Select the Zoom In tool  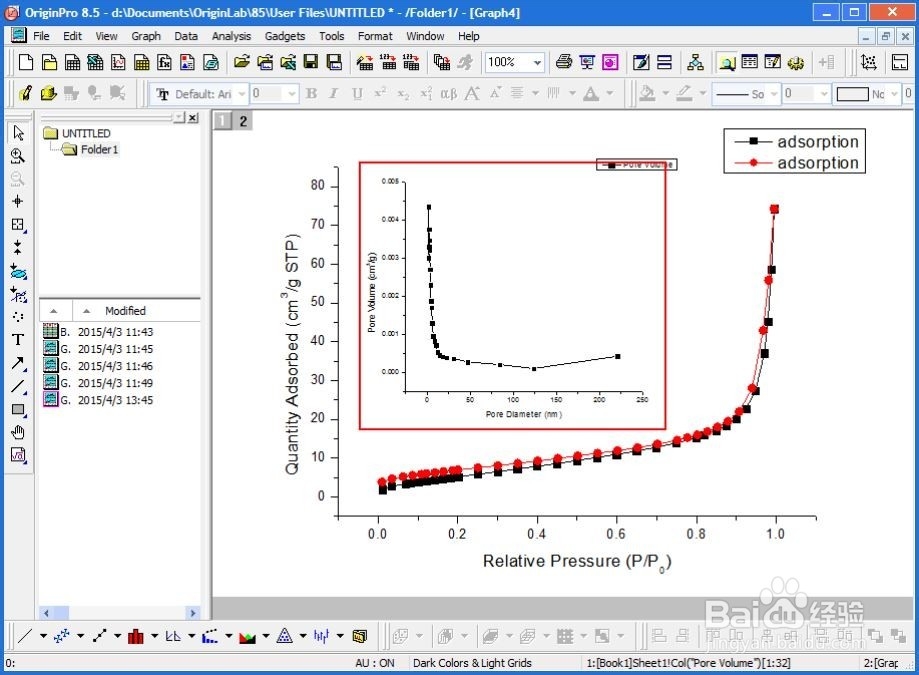tap(18, 156)
